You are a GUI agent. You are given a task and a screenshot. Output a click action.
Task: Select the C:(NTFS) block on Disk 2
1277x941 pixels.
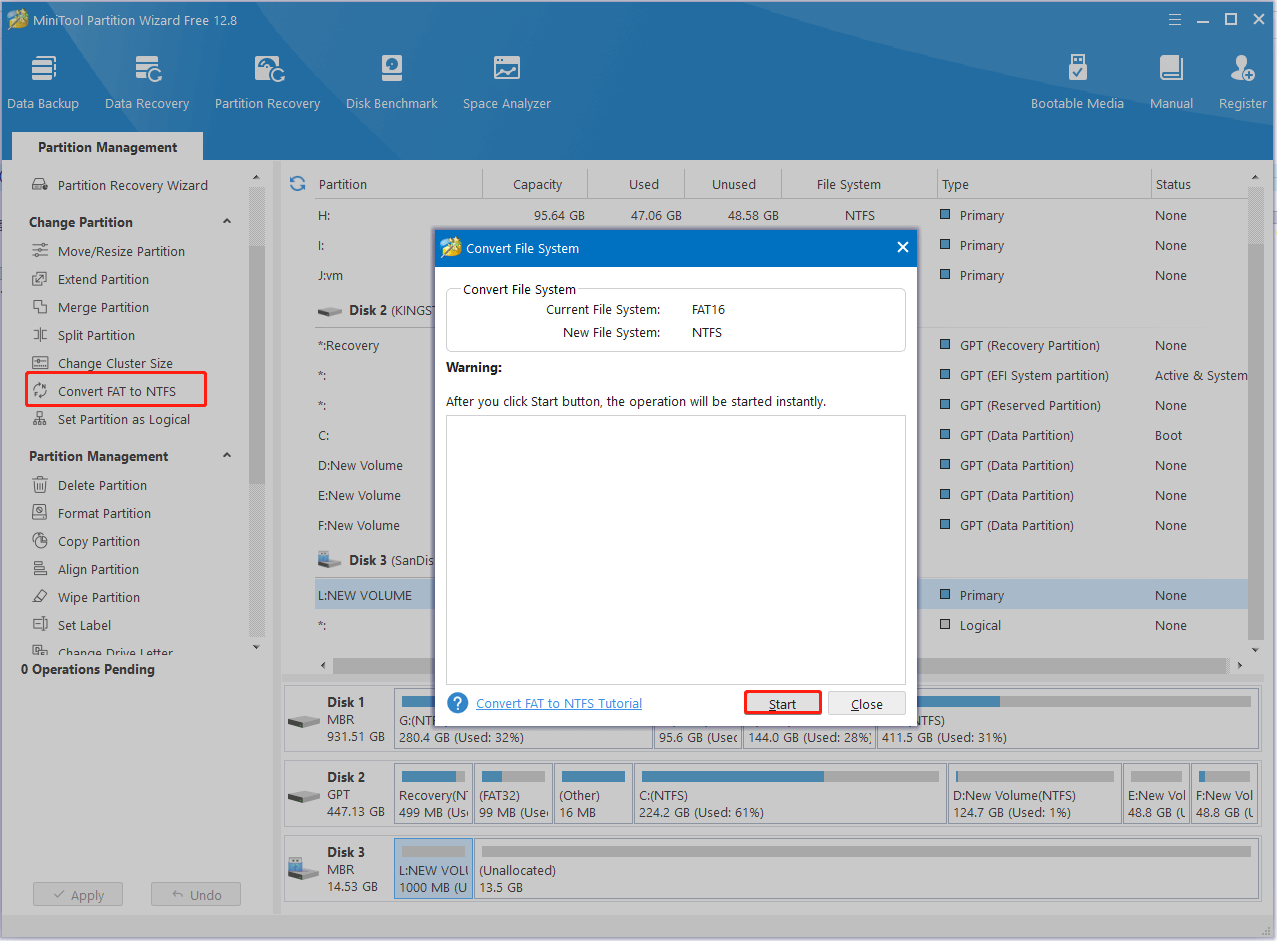(790, 793)
